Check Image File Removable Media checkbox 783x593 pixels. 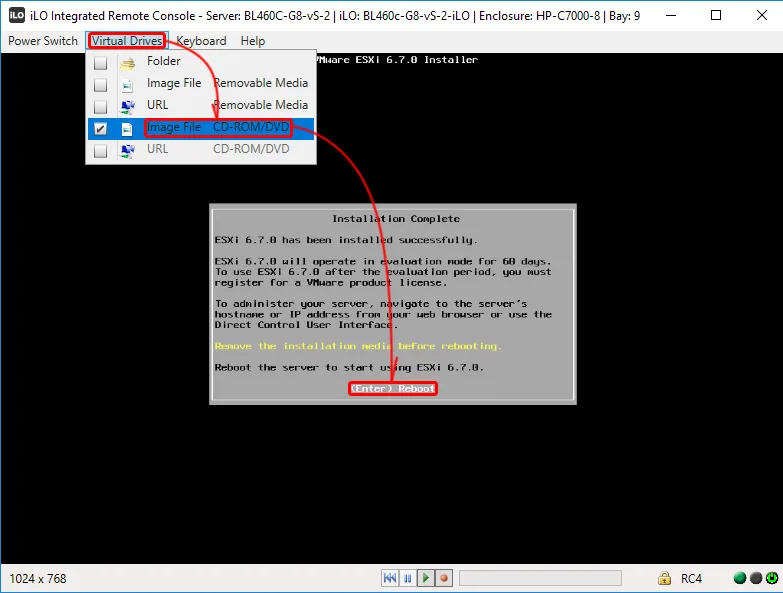click(x=100, y=85)
